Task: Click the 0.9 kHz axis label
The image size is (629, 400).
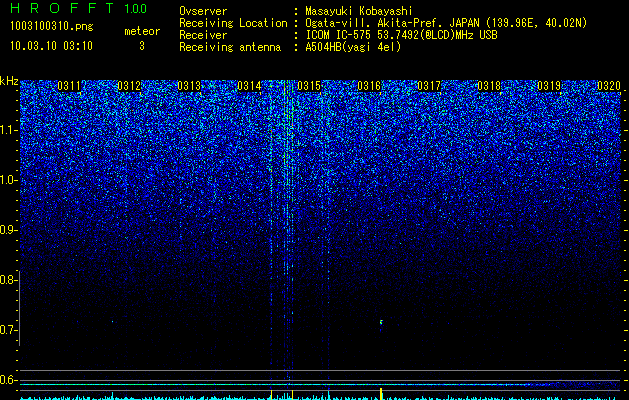Action: coord(8,230)
